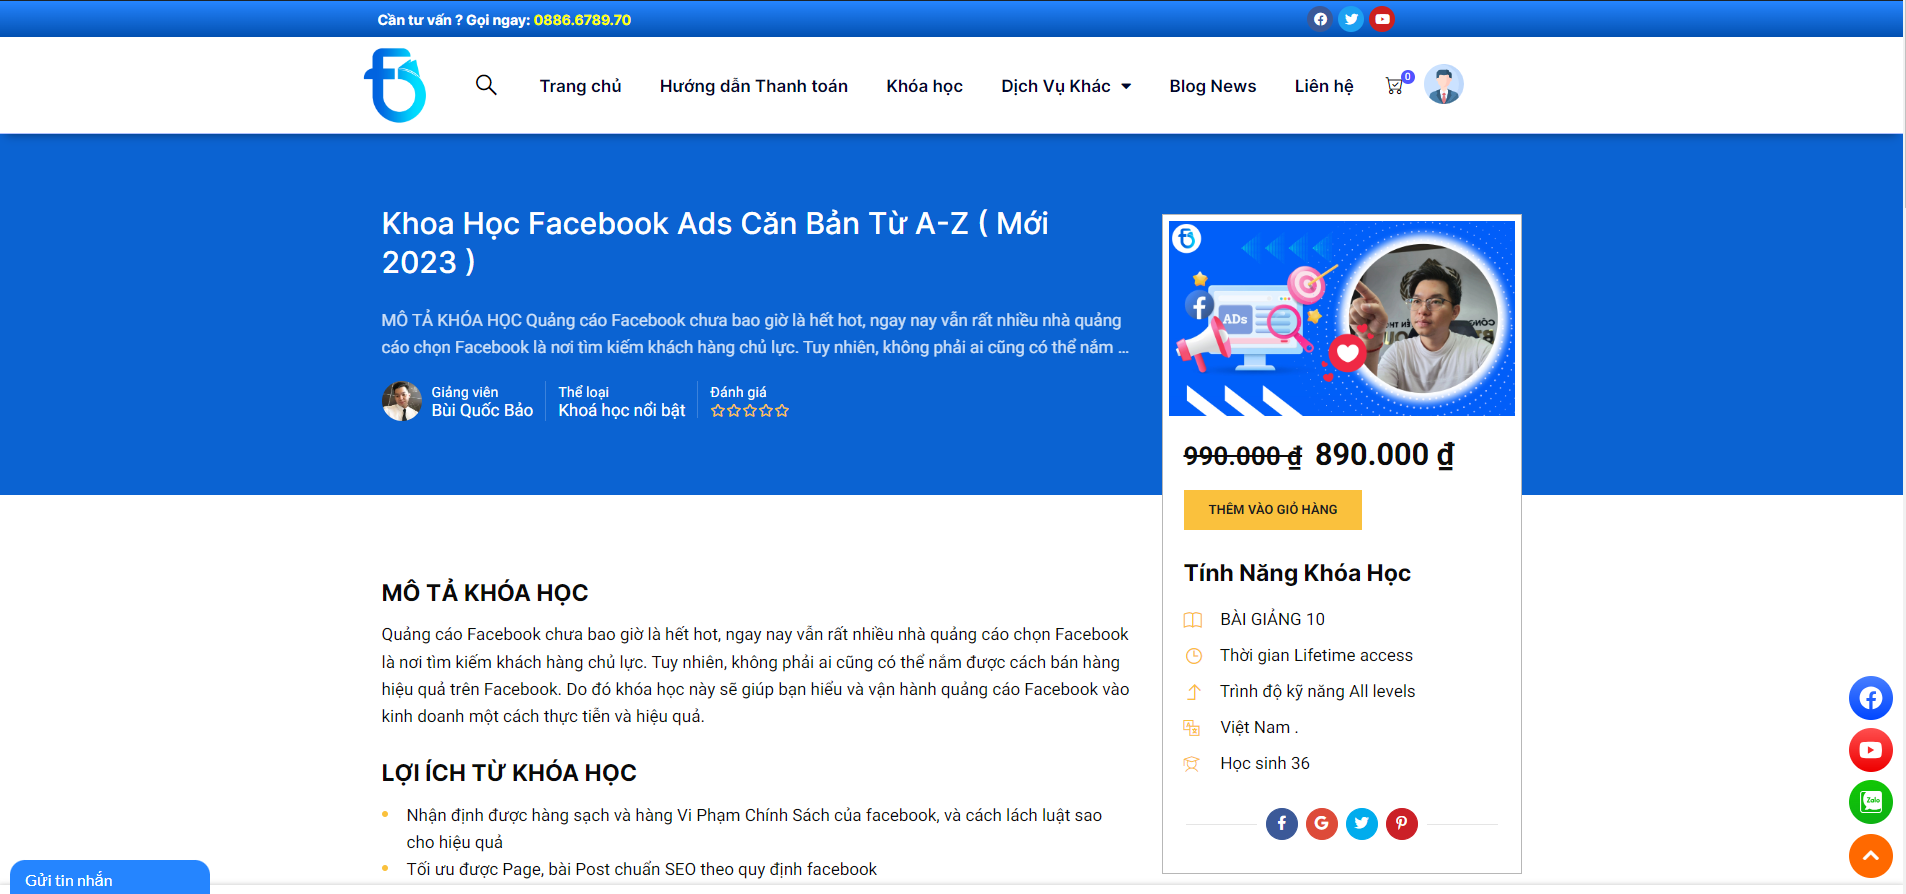This screenshot has height=894, width=1906.
Task: Click text Học sinh 36
Action: point(1265,764)
